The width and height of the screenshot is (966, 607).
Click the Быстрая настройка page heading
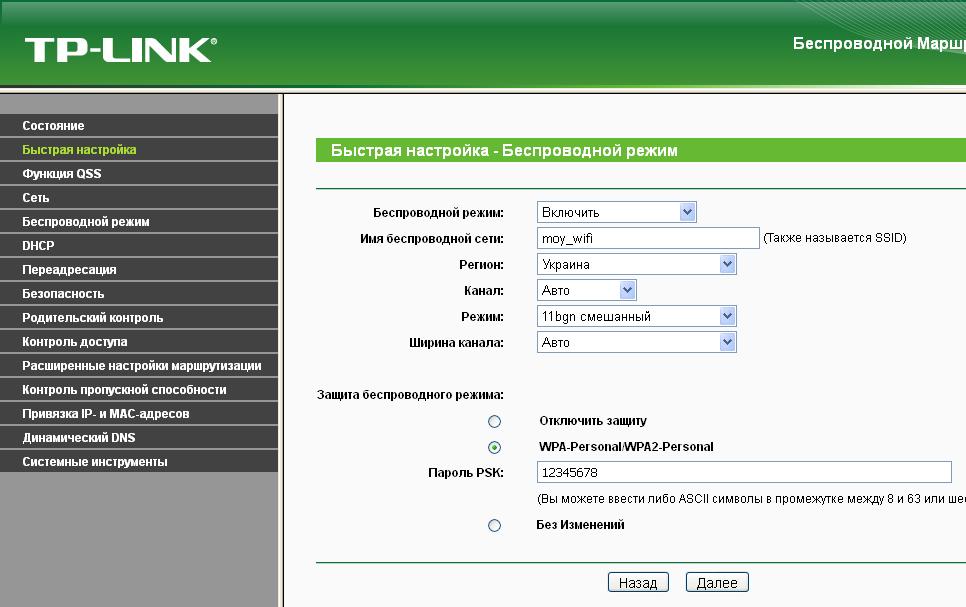[504, 150]
